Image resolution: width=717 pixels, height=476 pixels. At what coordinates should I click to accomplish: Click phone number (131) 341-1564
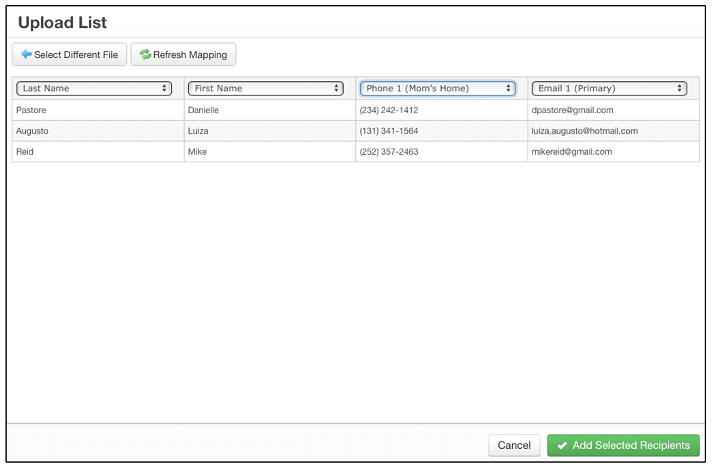(x=389, y=131)
